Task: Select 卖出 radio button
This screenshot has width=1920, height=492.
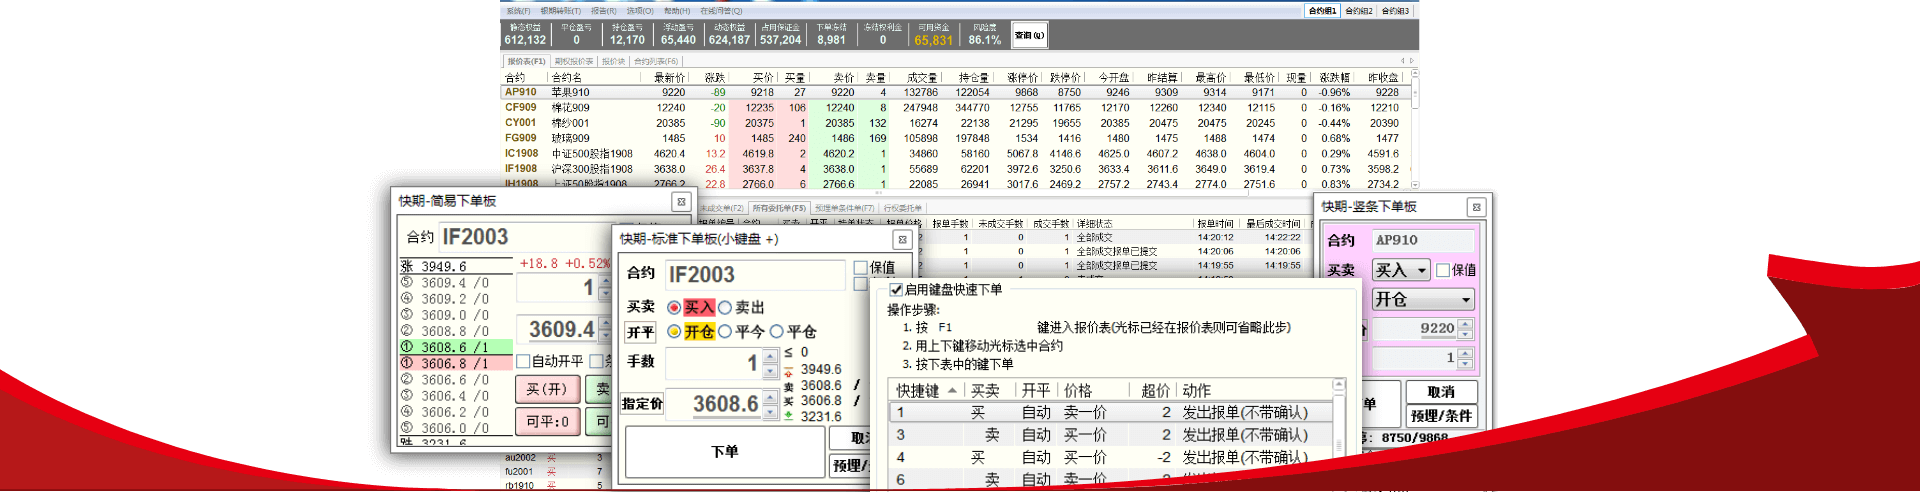Action: click(725, 308)
